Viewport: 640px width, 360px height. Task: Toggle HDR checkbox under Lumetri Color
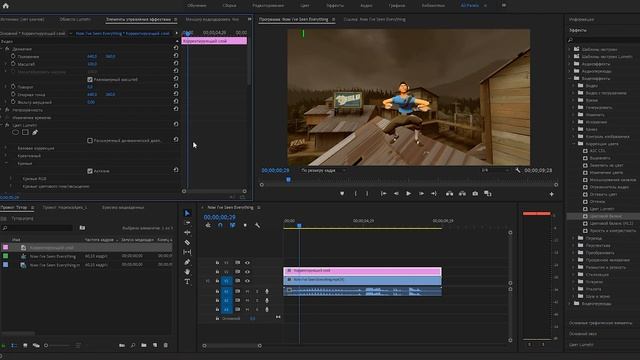[90, 140]
